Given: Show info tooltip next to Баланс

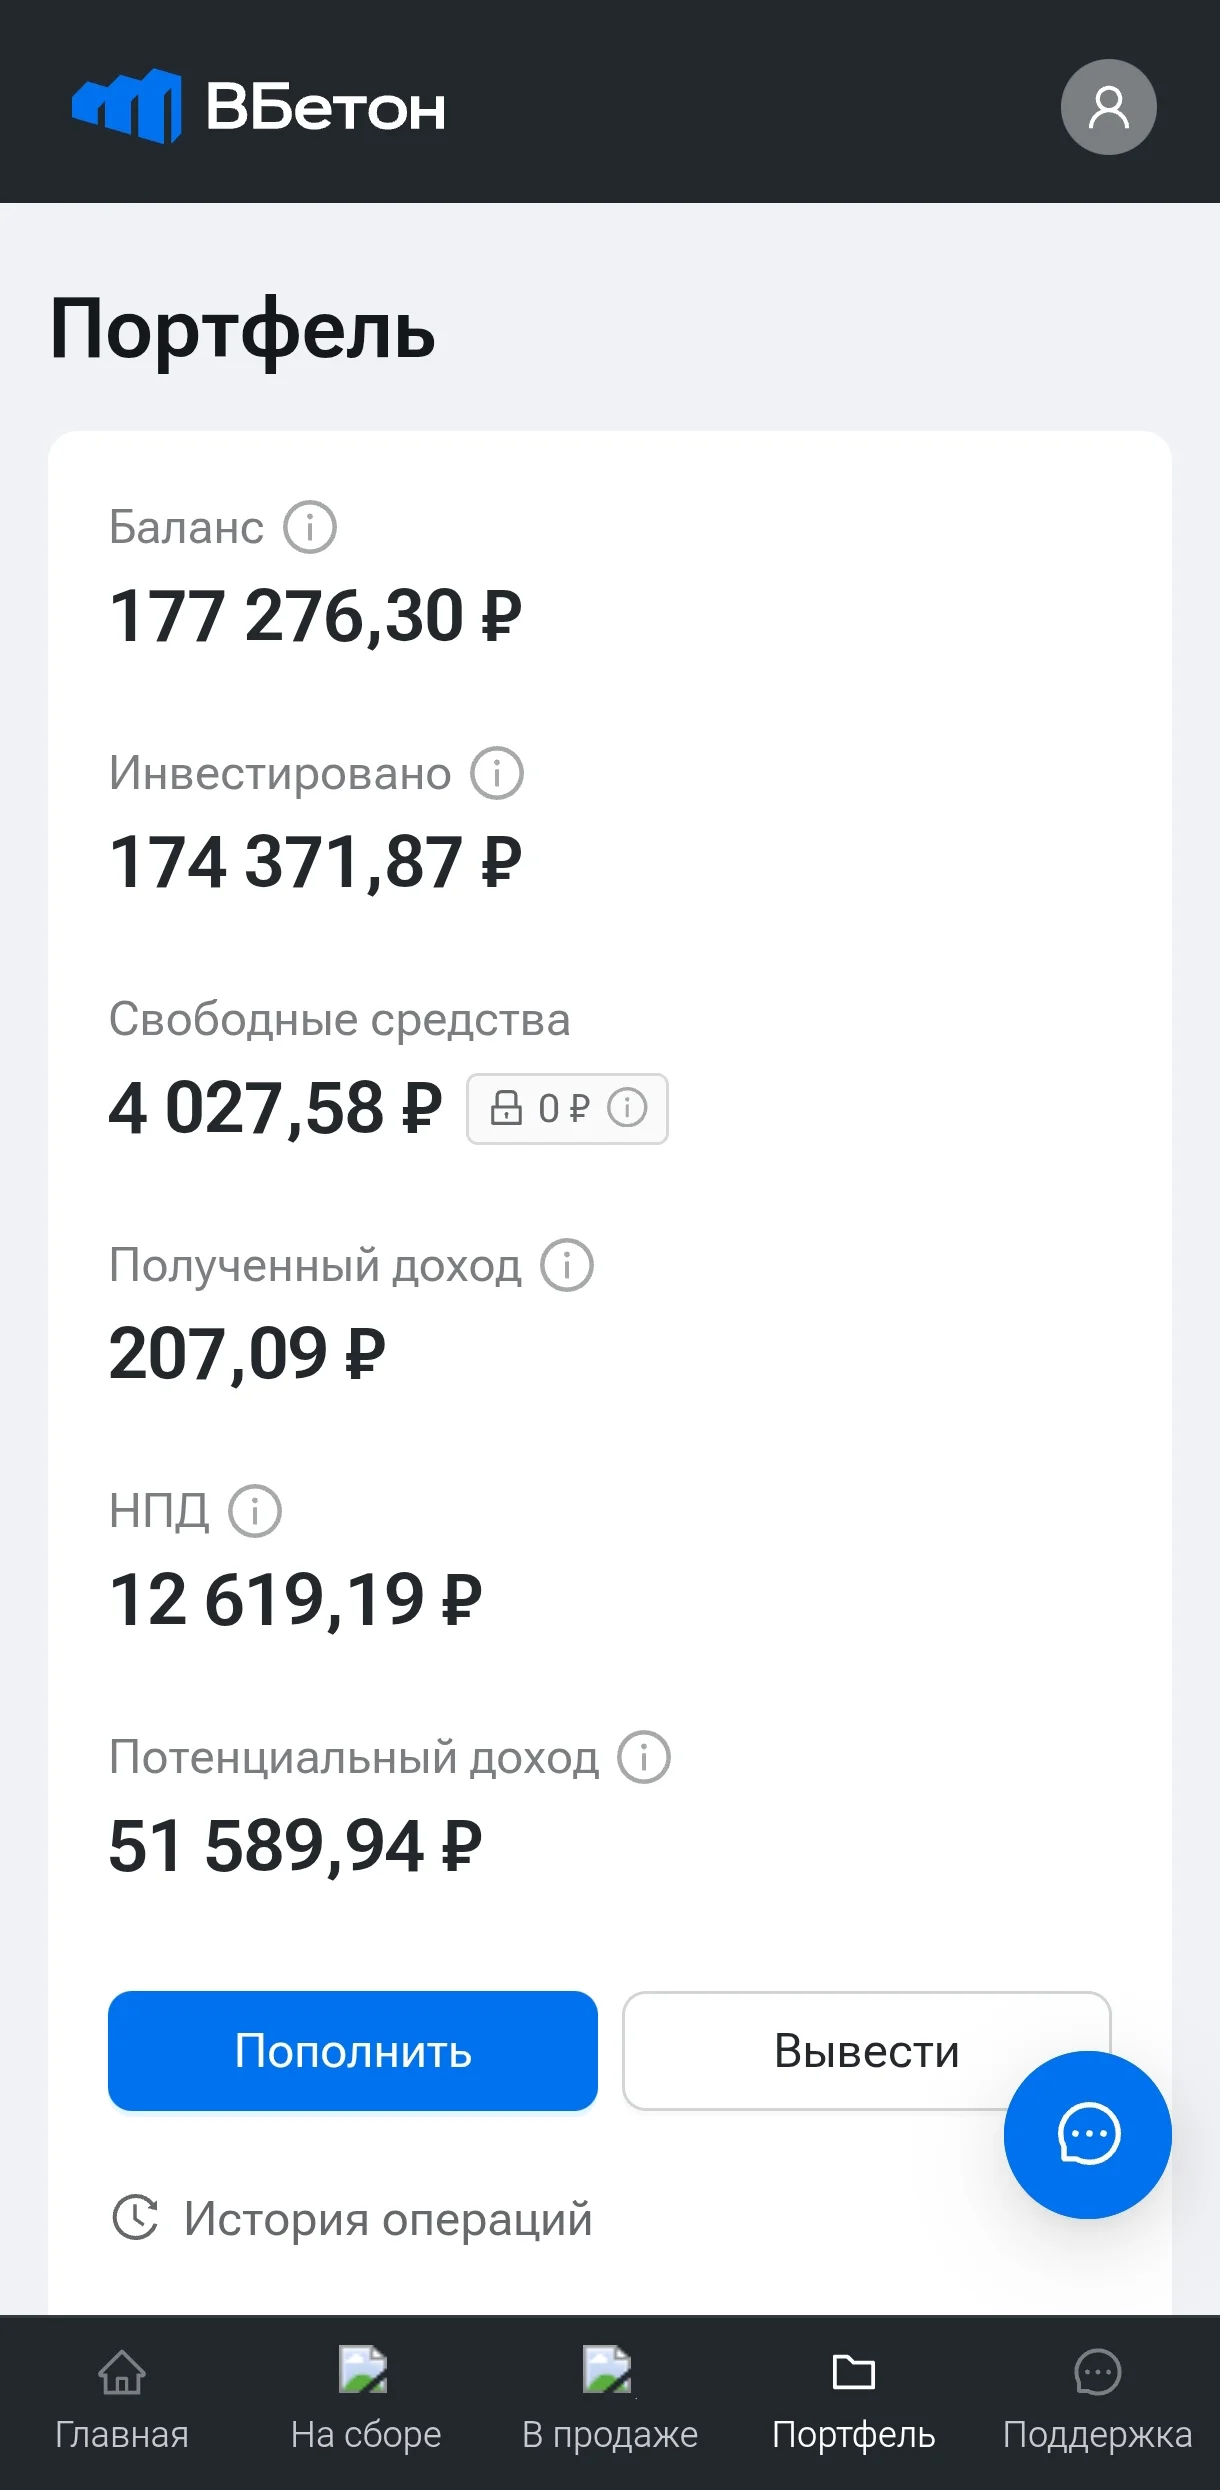Looking at the screenshot, I should (x=310, y=527).
